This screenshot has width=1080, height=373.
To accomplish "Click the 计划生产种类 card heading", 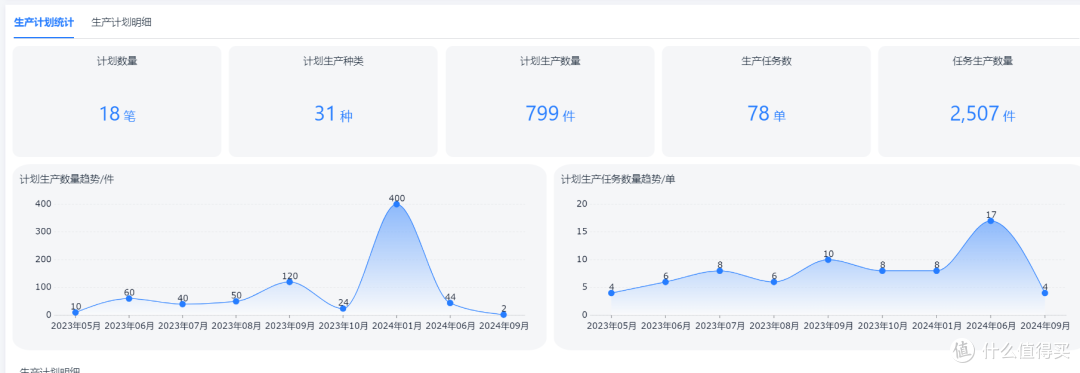I will (x=333, y=61).
